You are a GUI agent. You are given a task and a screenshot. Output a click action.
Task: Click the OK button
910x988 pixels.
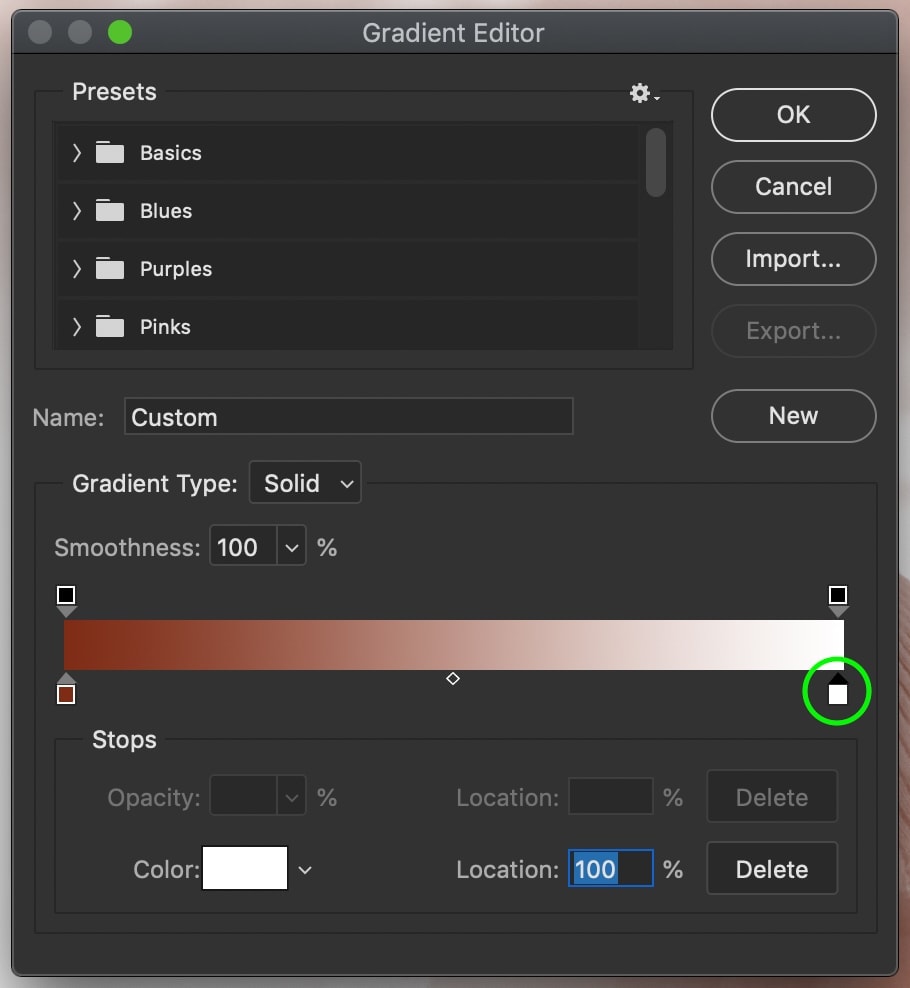[x=793, y=115]
